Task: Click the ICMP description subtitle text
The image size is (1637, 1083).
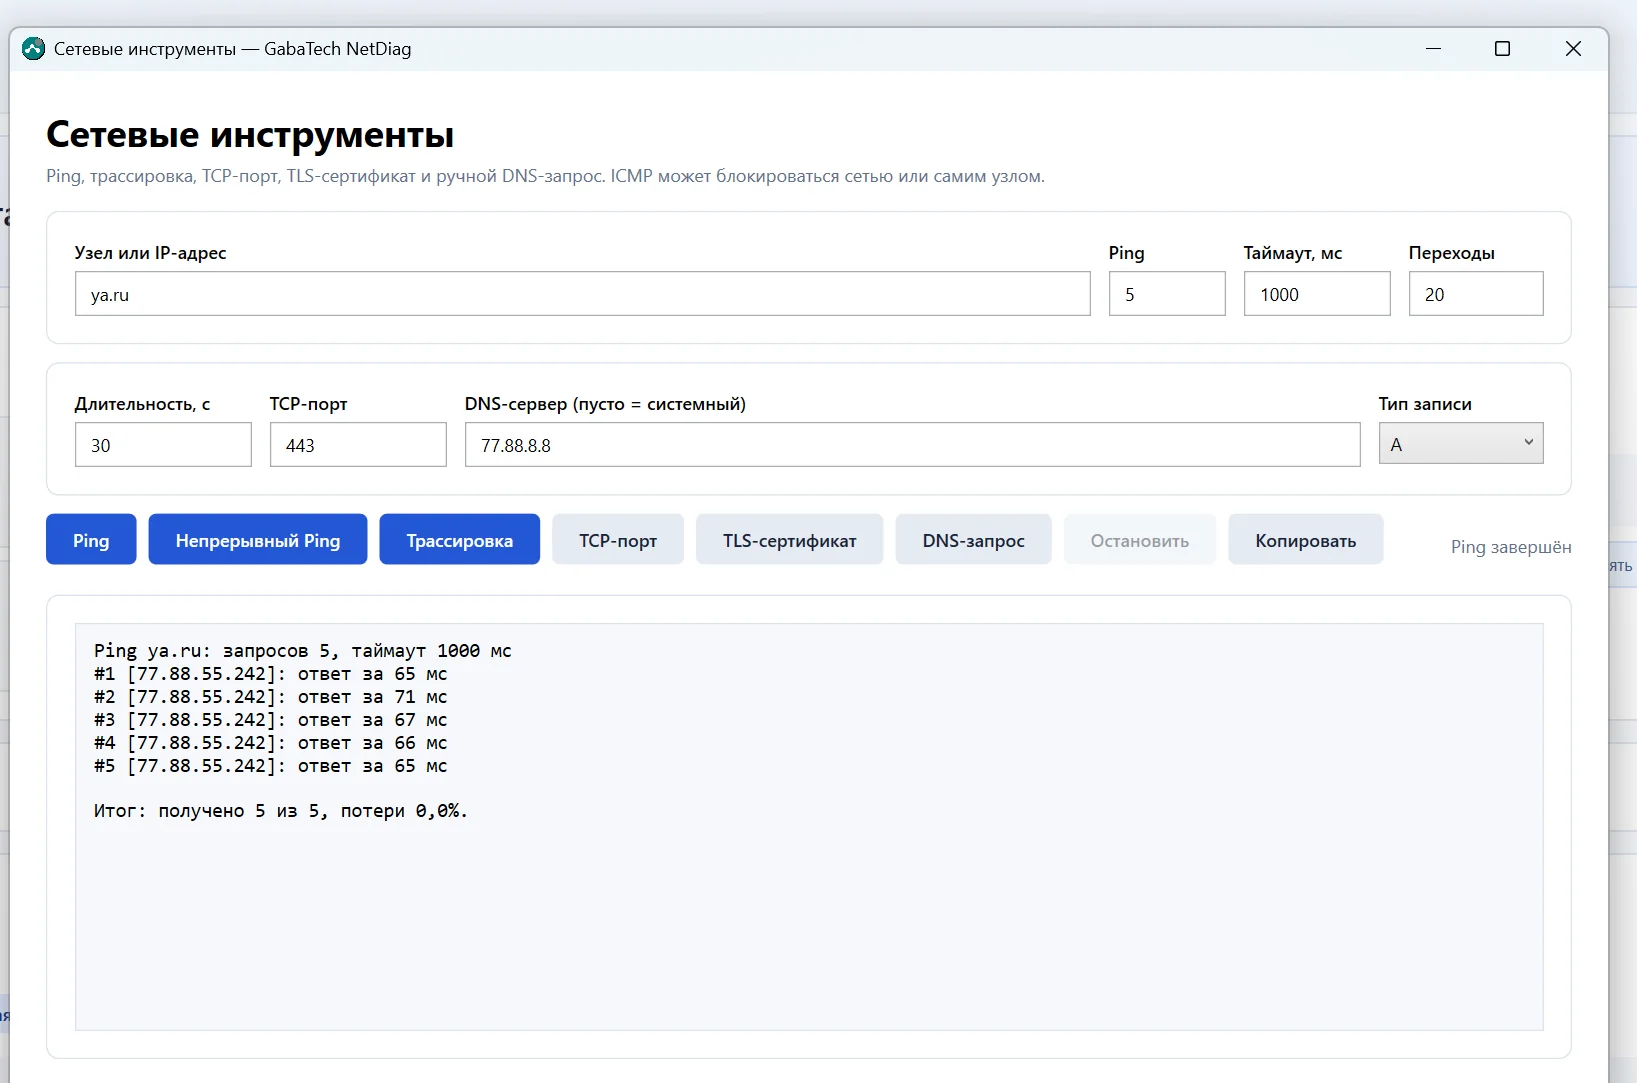Action: tap(545, 176)
